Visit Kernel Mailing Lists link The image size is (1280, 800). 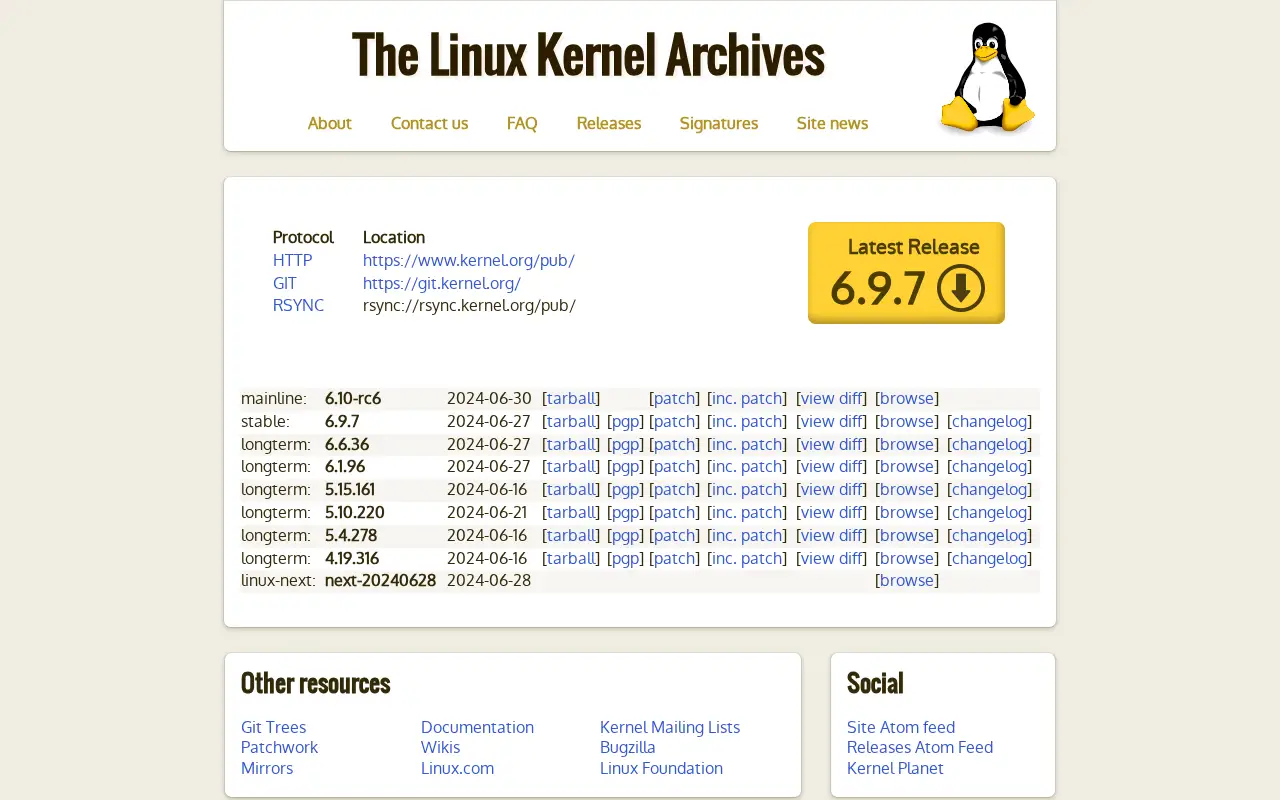click(670, 727)
